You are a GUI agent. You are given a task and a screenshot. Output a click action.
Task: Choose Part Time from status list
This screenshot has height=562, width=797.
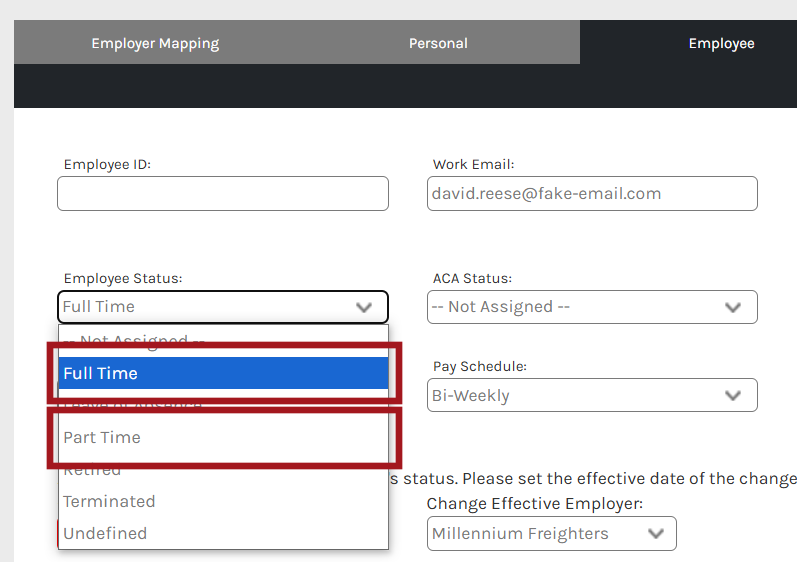[x=223, y=437]
